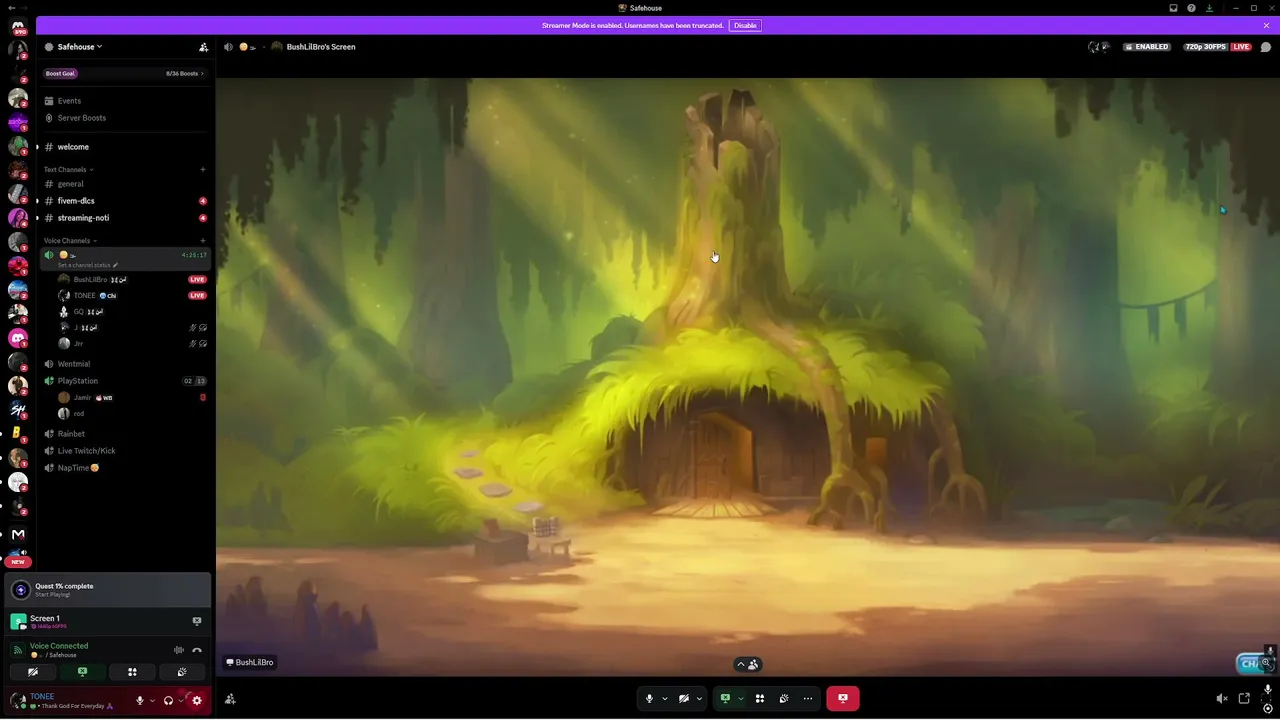
Task: Show the member list icon below the stream
Action: (x=231, y=699)
